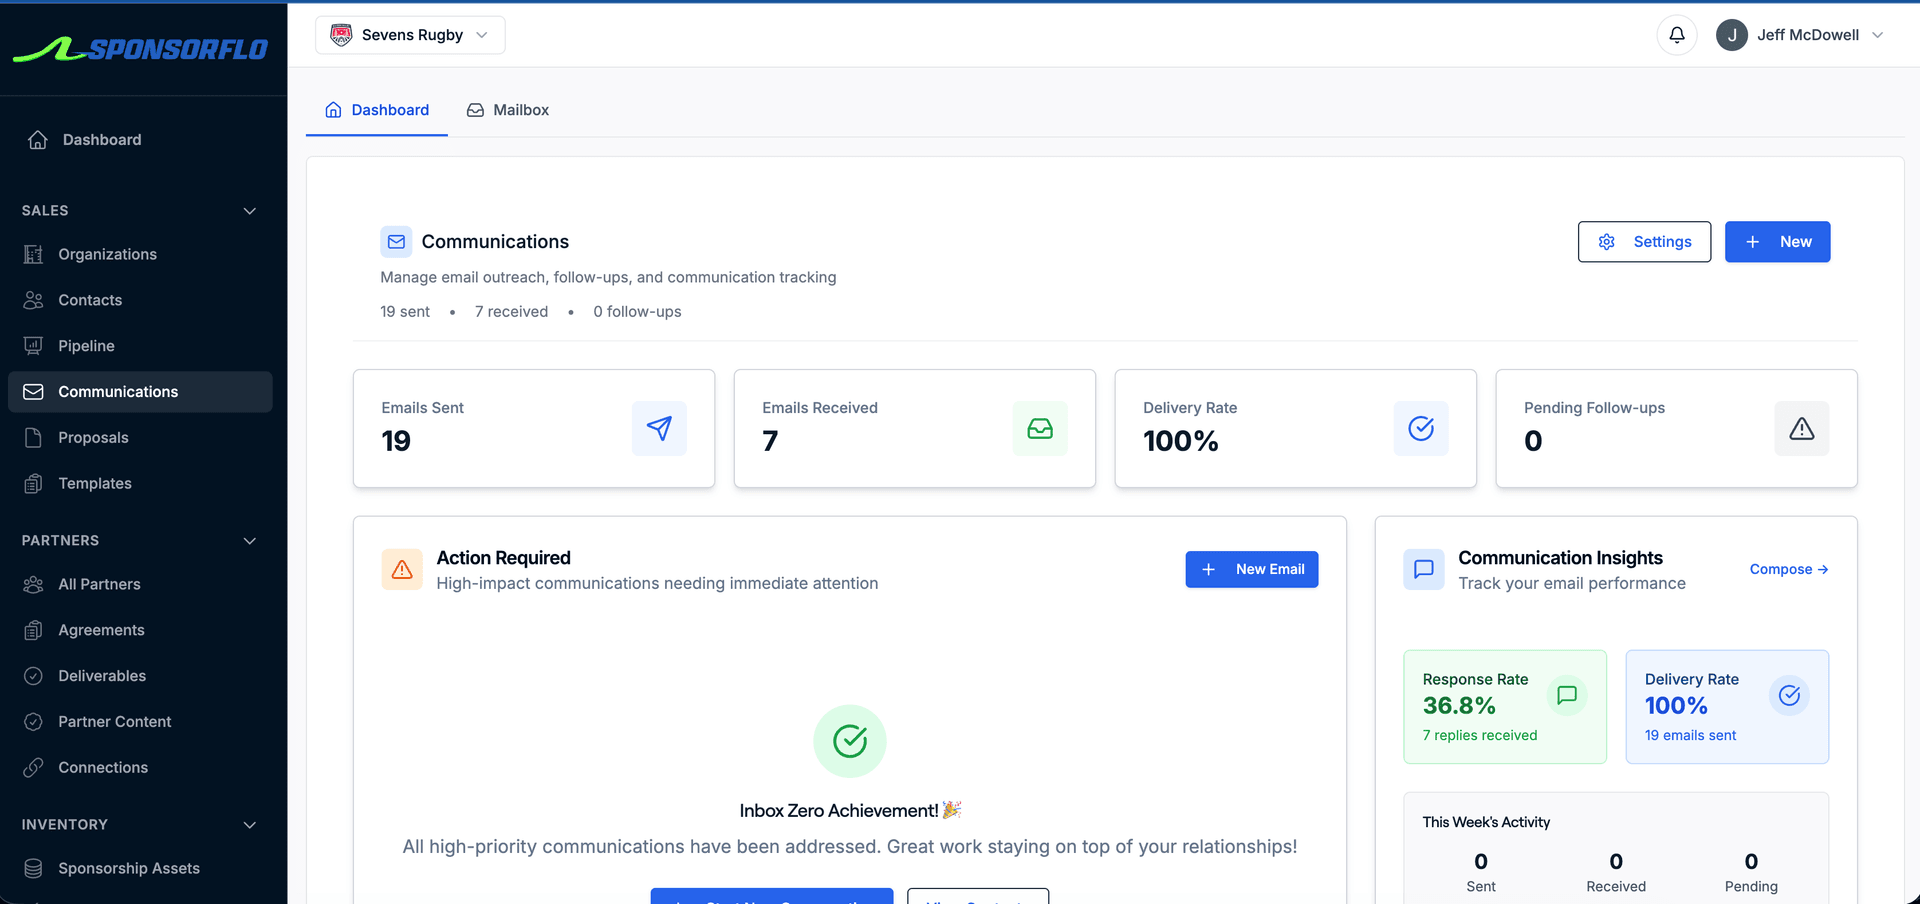Open Communications Settings
The image size is (1920, 904).
(1644, 241)
